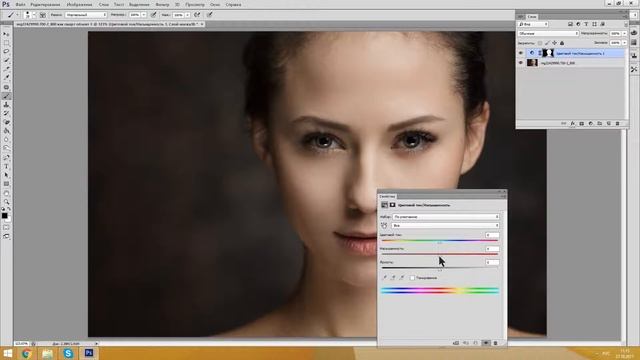640x360 pixels.
Task: Filter layers by adjustment layer icon
Action: (578, 24)
